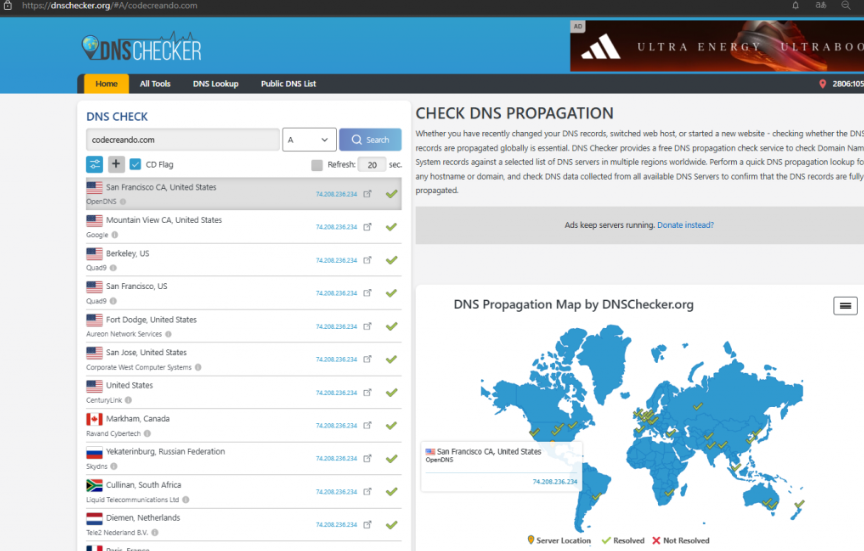Click the DNSChecker logo

141,47
